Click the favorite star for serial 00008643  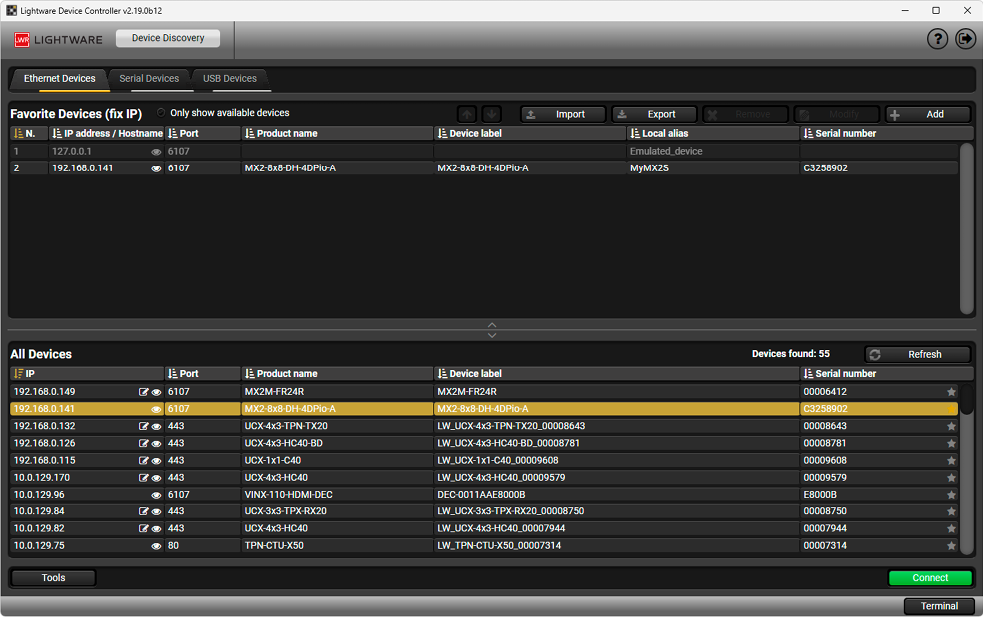[951, 426]
